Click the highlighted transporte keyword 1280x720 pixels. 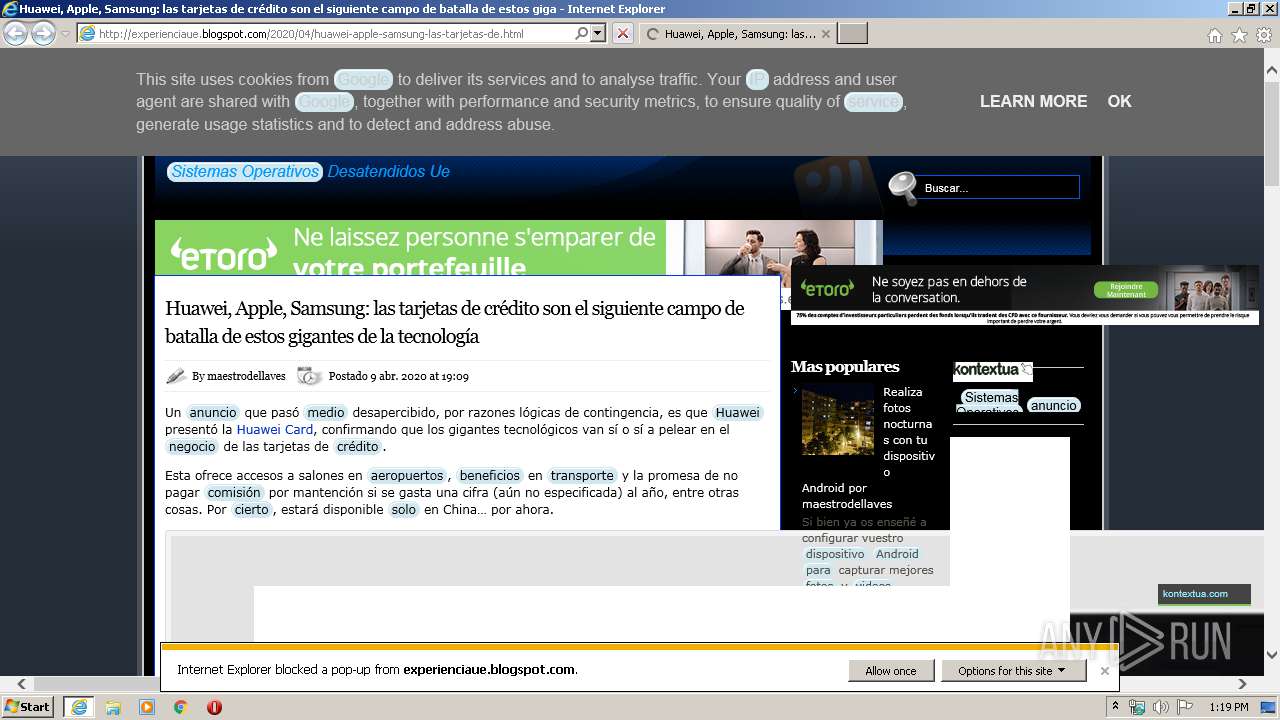click(582, 475)
